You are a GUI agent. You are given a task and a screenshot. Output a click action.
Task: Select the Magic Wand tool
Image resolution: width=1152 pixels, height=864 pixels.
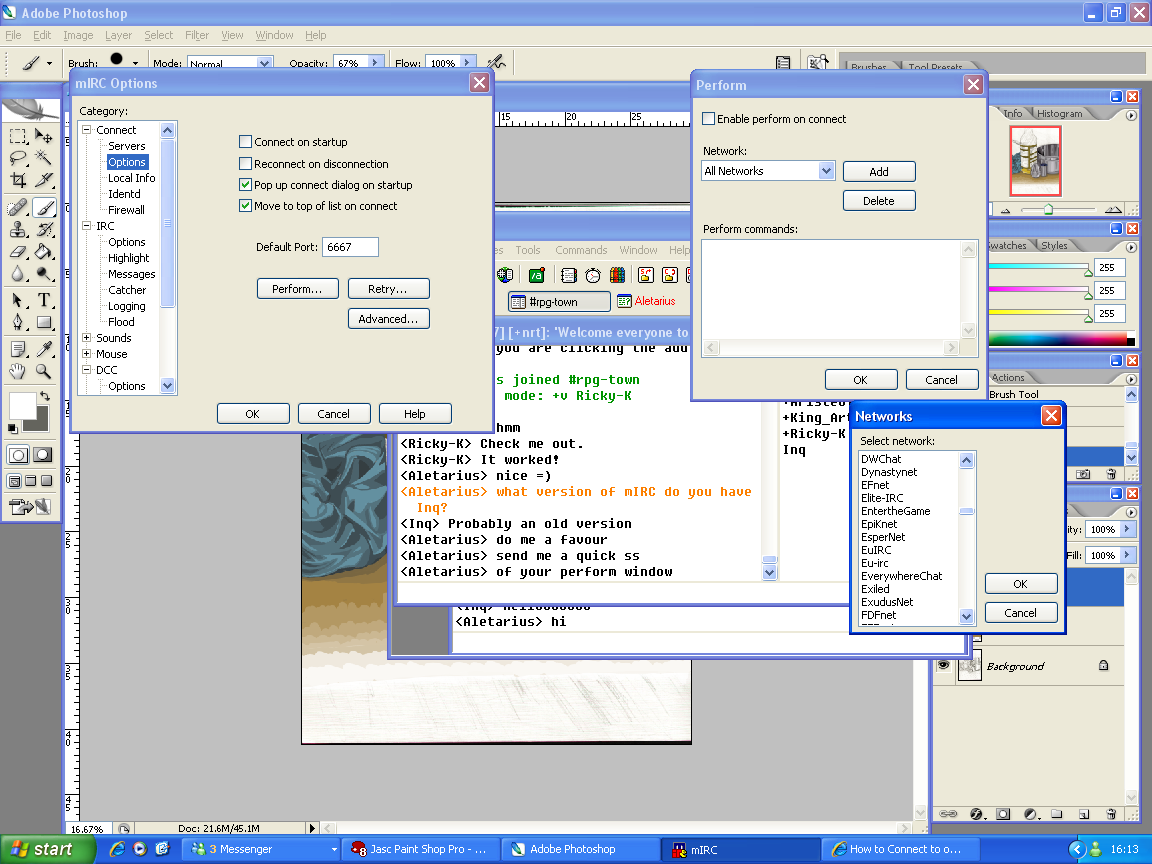pos(44,158)
